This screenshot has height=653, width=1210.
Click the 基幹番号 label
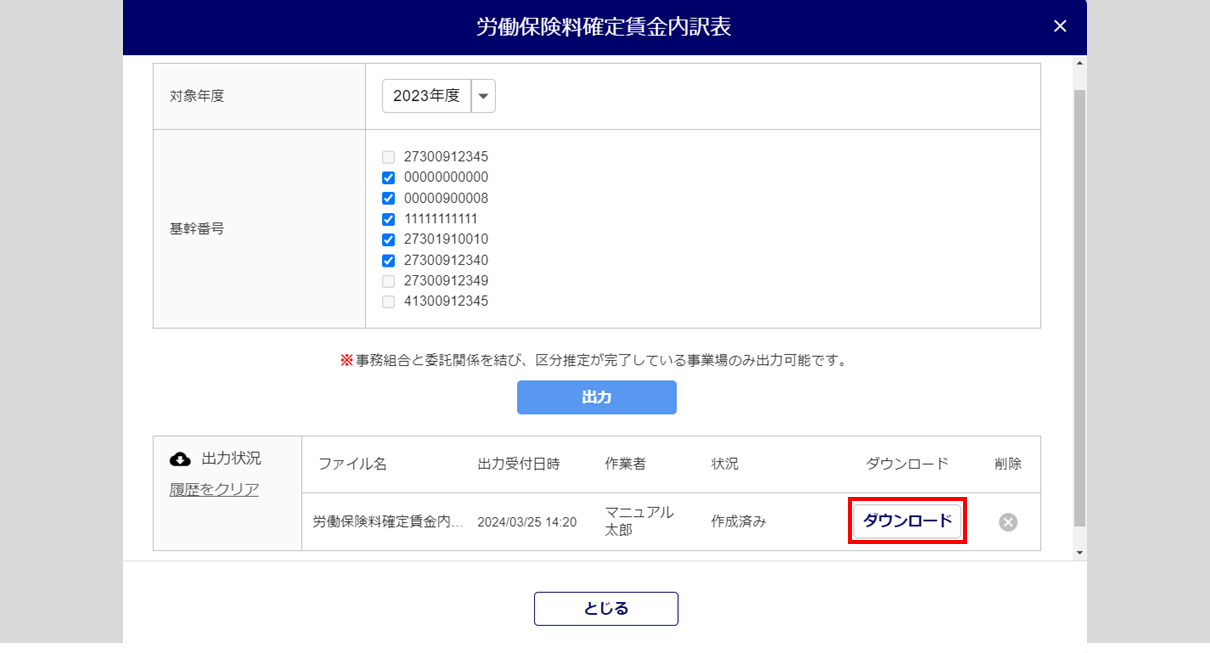(x=197, y=228)
